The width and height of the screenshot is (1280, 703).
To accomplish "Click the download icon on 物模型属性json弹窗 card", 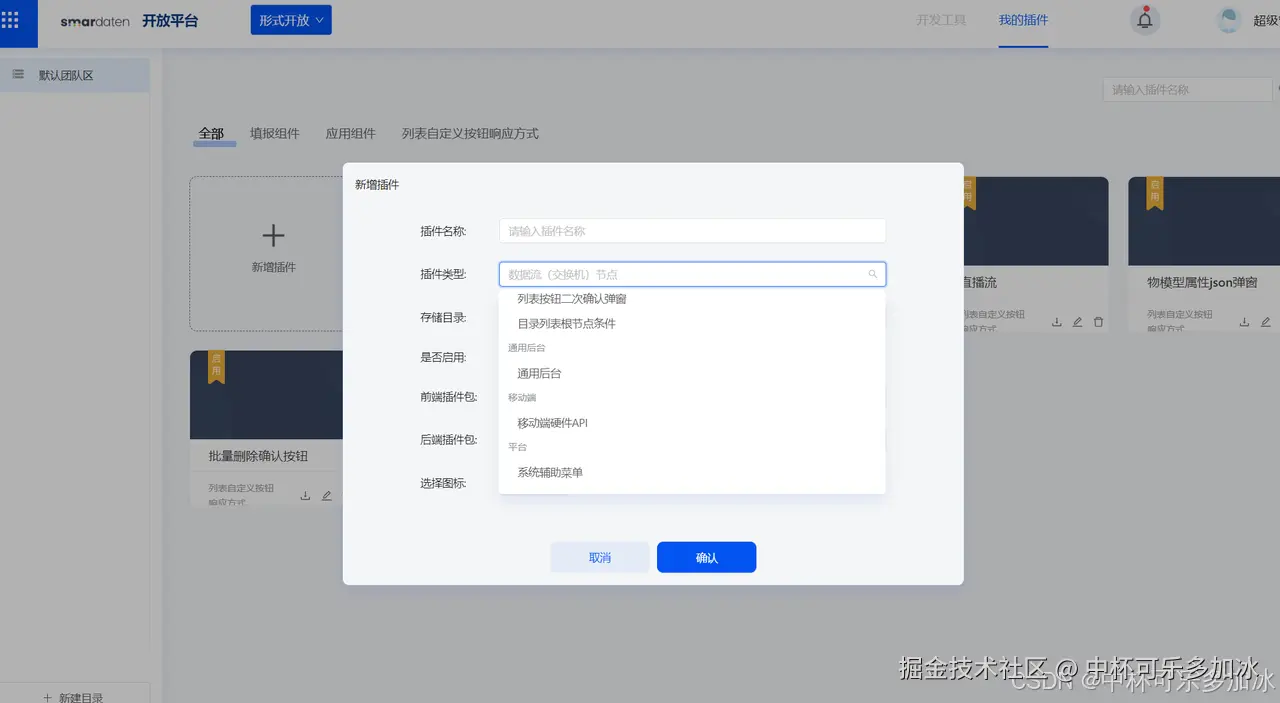I will click(1245, 322).
